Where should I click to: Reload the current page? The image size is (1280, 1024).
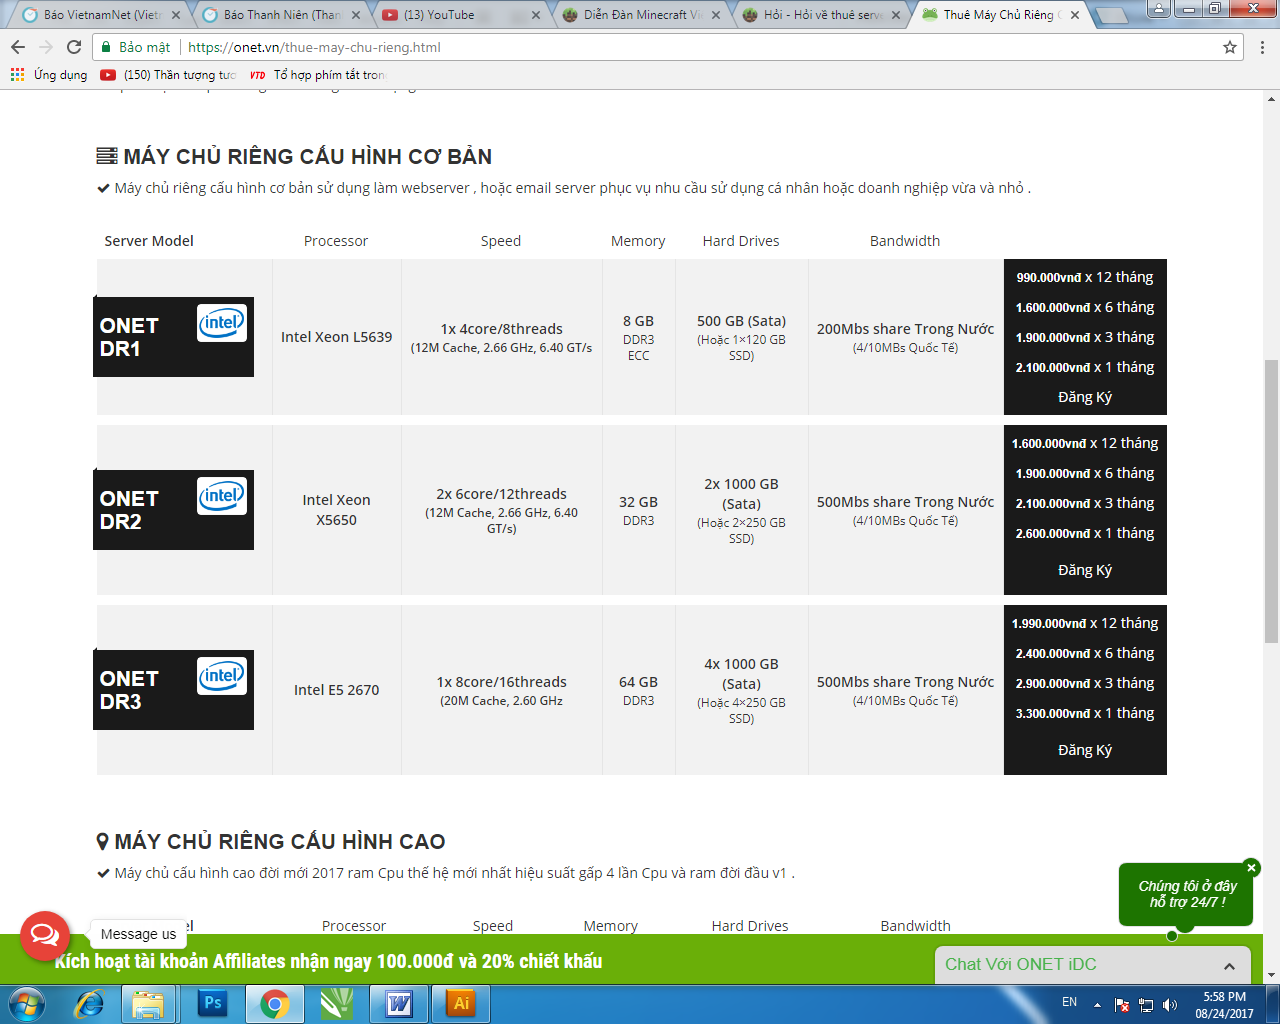(74, 47)
